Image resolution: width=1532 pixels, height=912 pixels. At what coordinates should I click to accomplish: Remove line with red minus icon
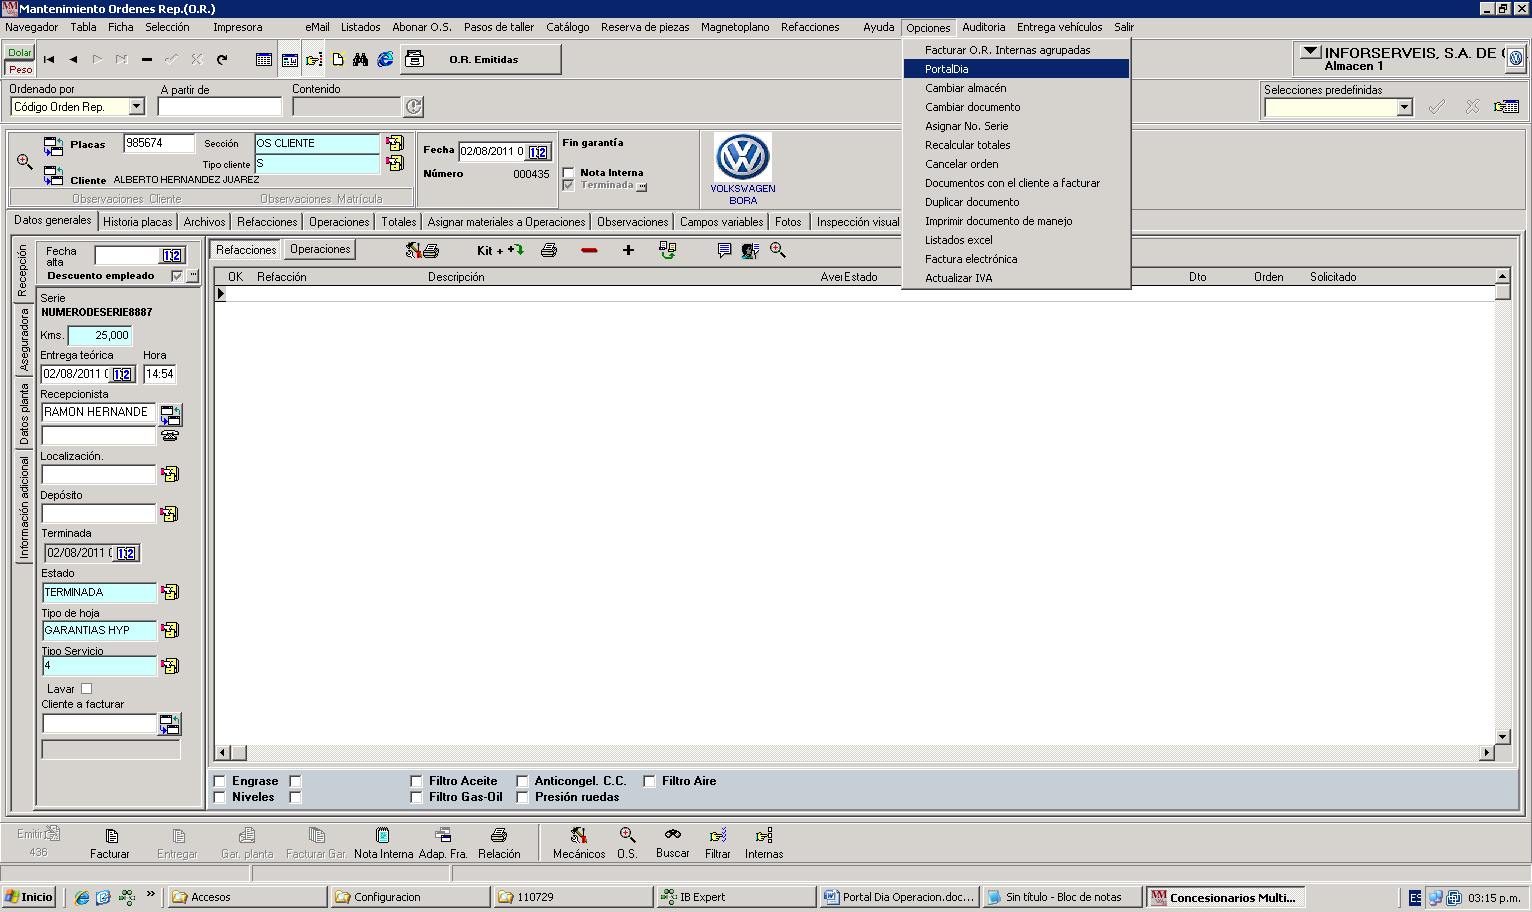tap(589, 250)
